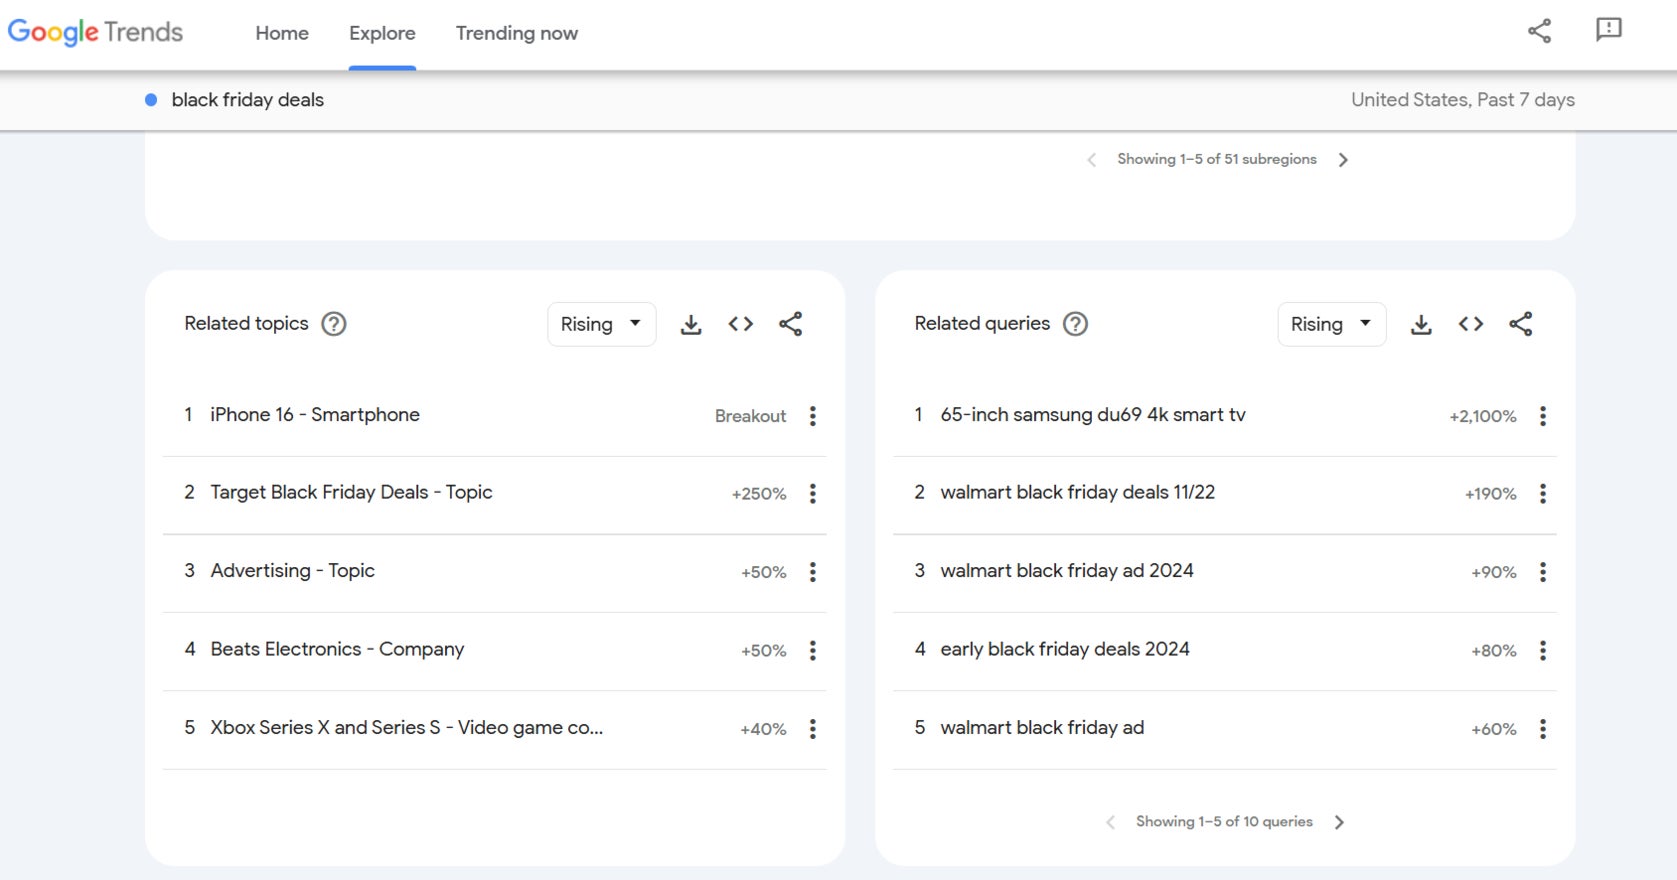Image resolution: width=1677 pixels, height=880 pixels.
Task: Open the send feedback icon
Action: 1608,30
